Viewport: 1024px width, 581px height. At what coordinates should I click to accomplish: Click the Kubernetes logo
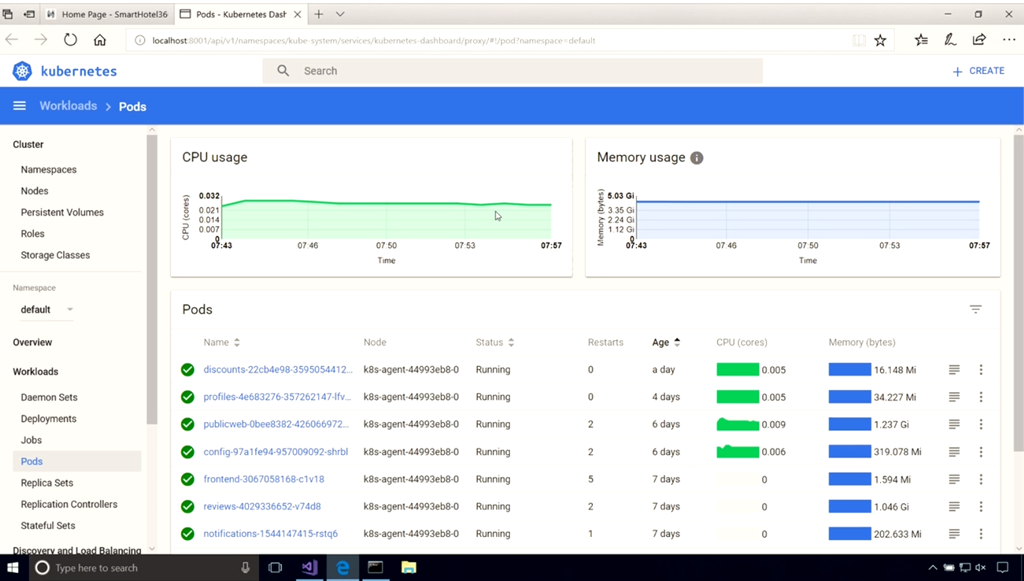click(x=22, y=71)
